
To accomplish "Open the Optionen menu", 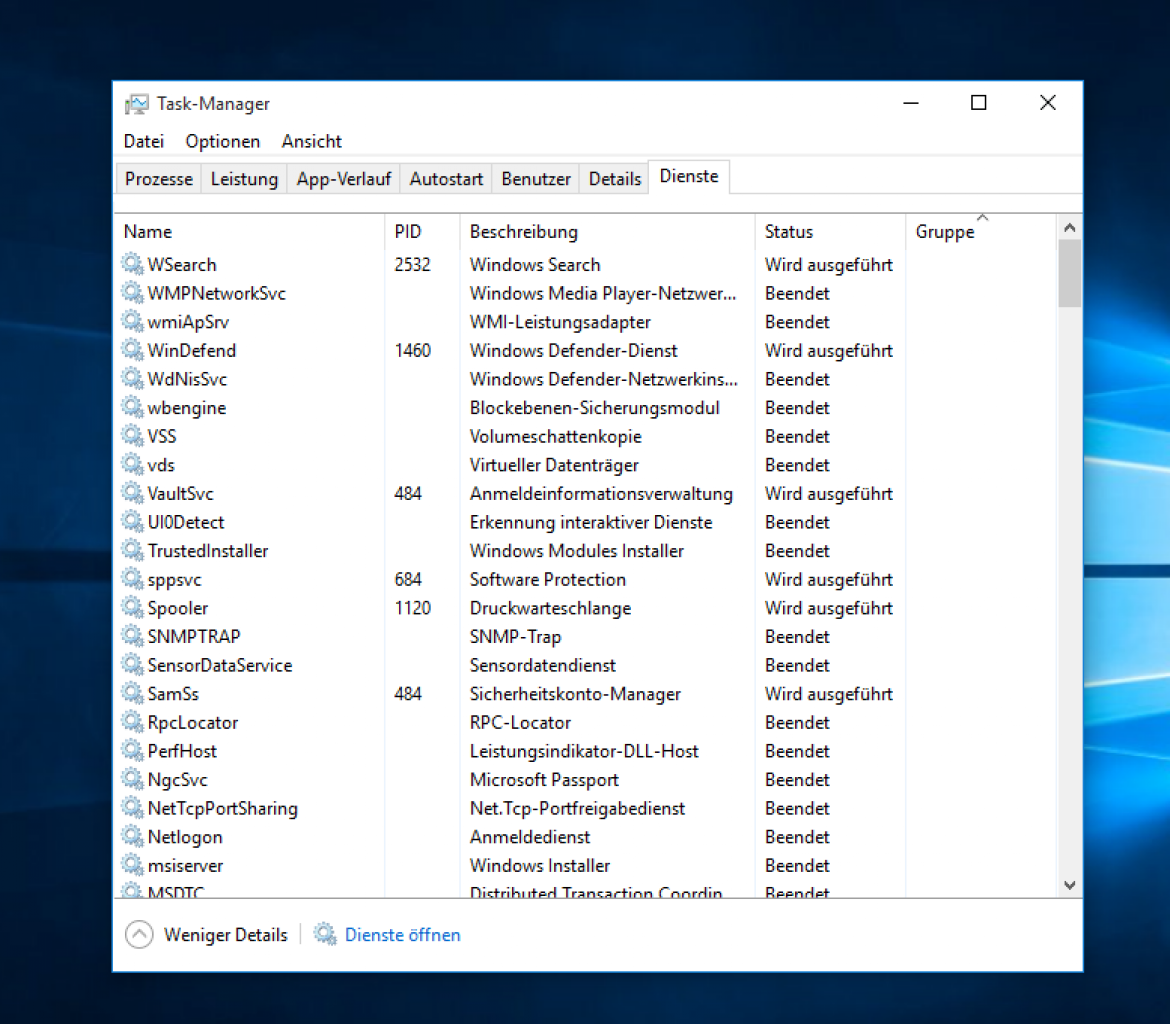I will point(222,141).
